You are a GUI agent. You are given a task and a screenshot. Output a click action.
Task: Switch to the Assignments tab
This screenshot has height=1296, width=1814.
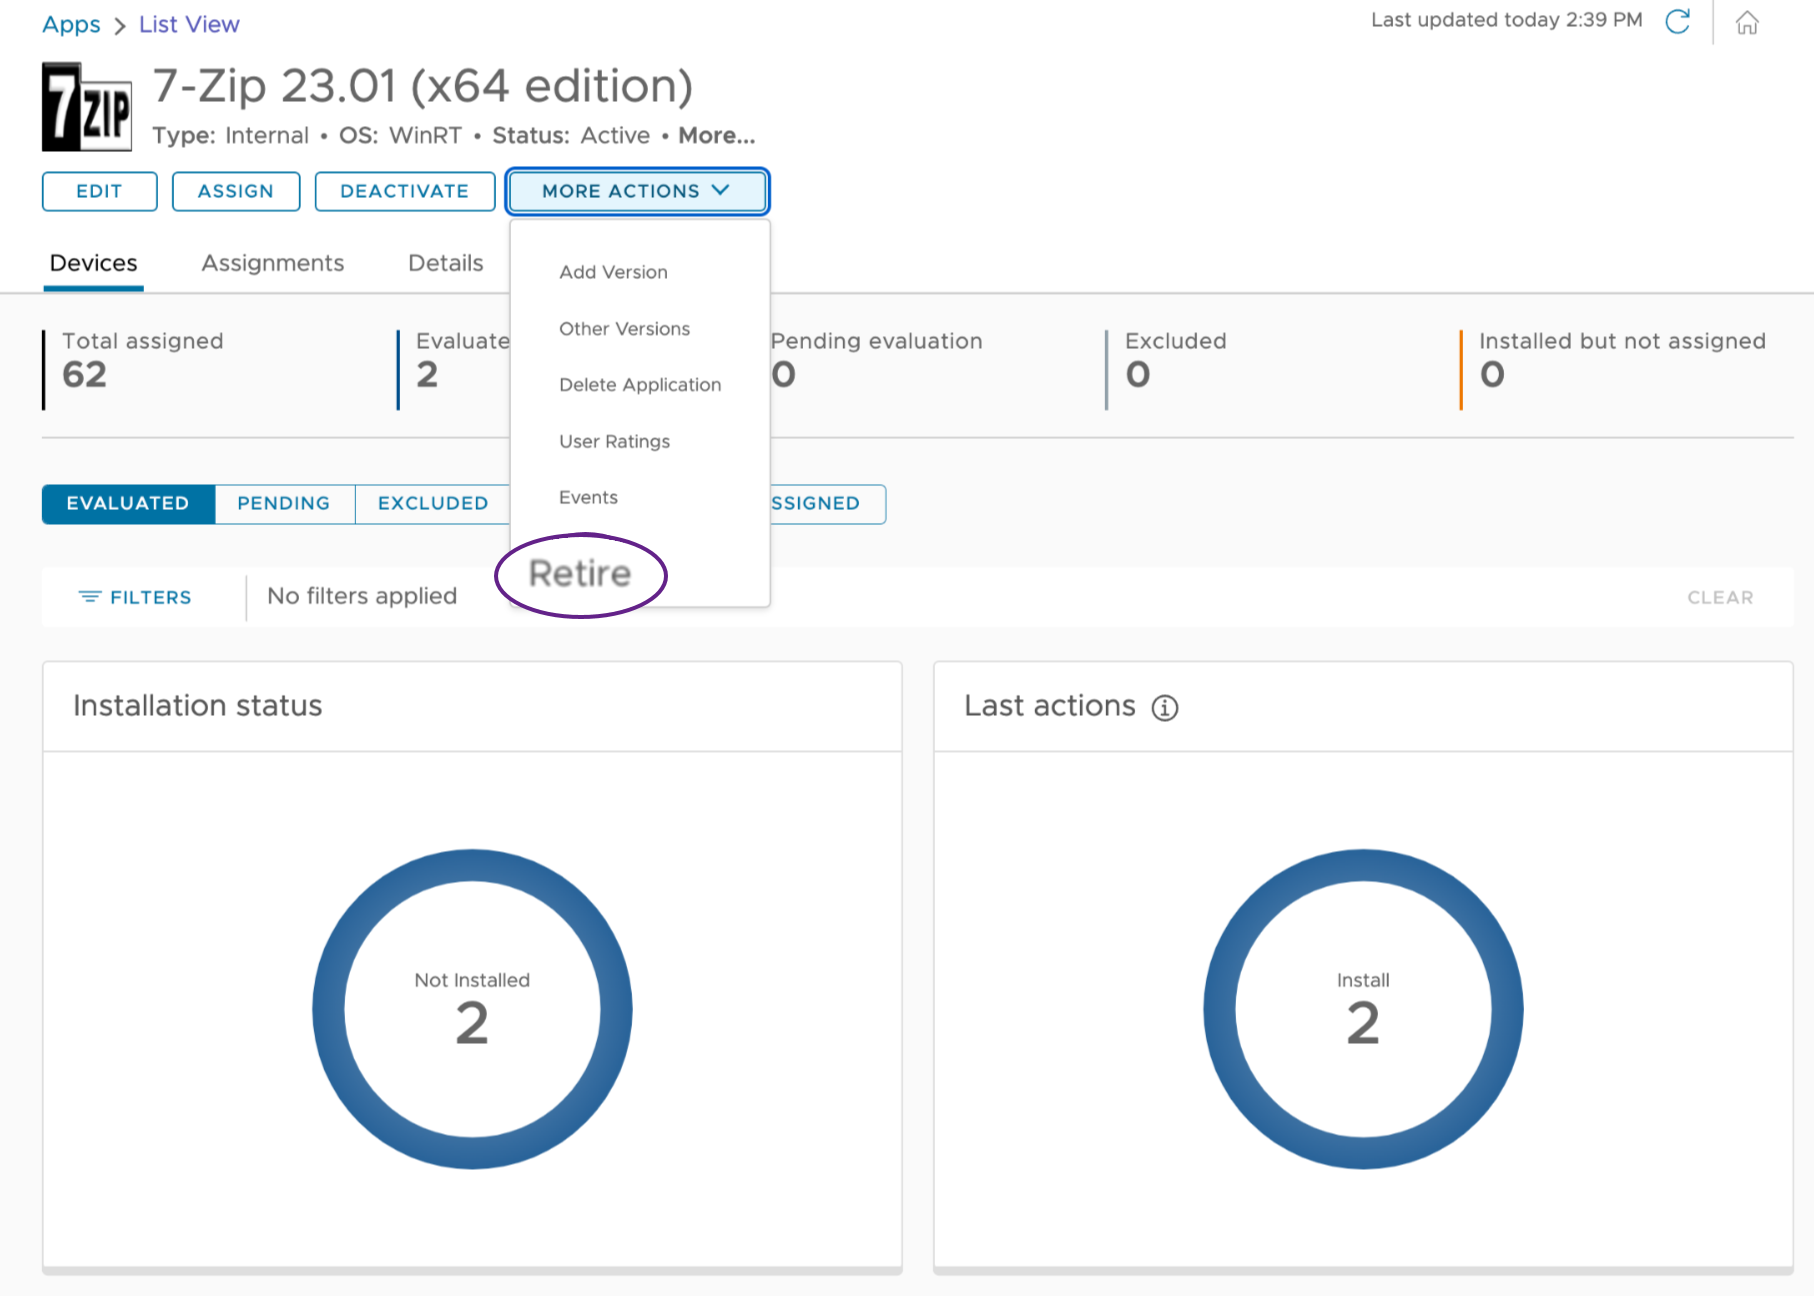click(x=272, y=263)
